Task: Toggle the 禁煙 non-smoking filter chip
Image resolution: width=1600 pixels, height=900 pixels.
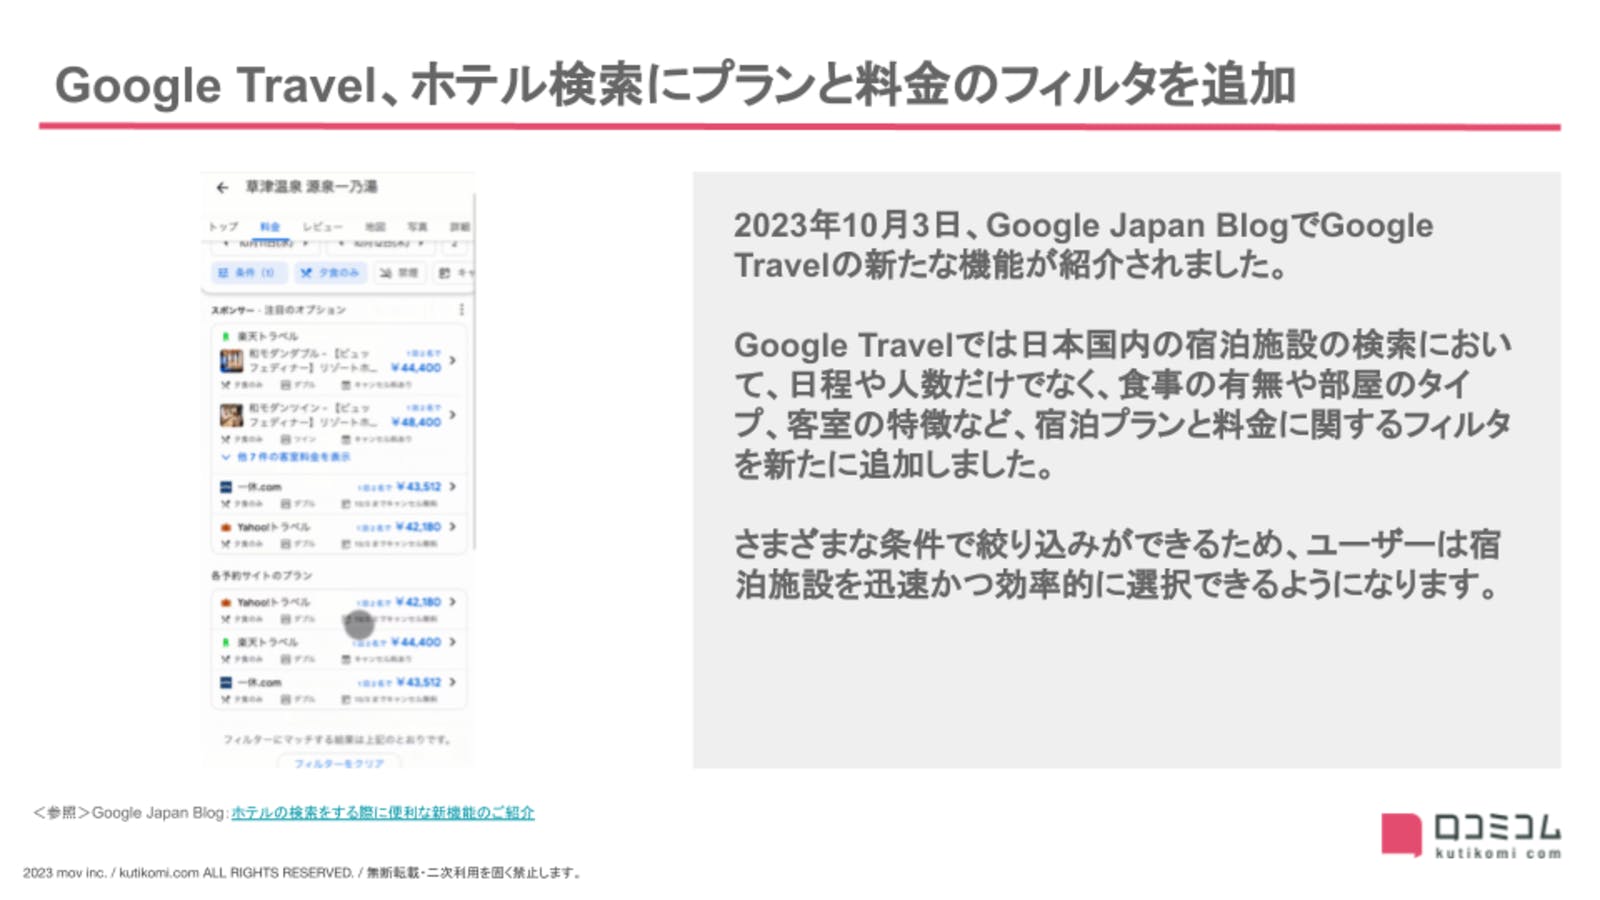Action: point(400,272)
